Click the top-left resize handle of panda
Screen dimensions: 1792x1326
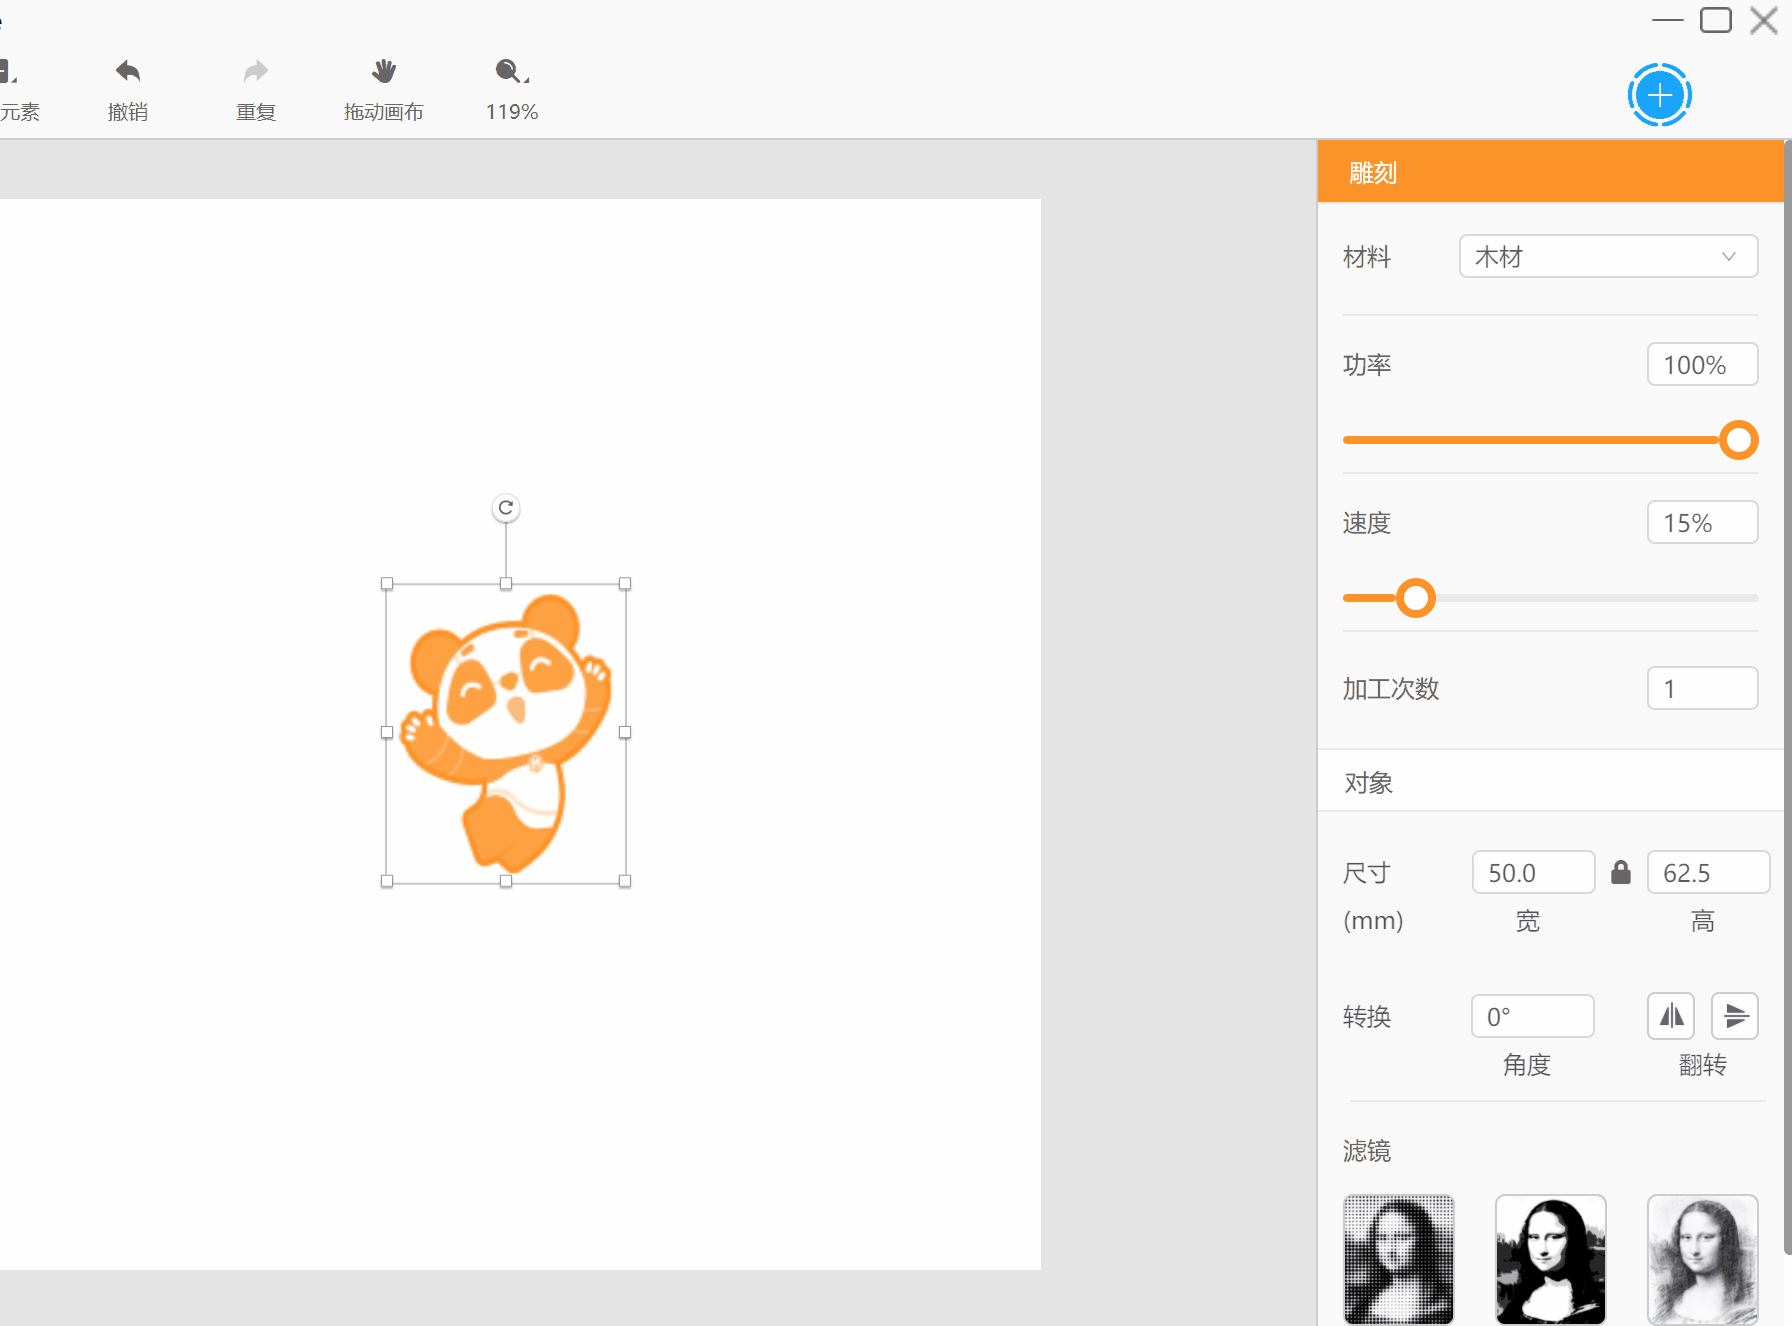click(x=387, y=584)
